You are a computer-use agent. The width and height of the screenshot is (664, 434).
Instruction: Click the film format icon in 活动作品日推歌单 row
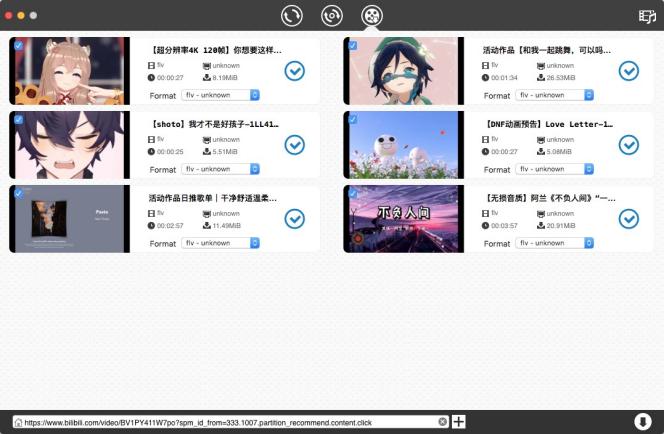point(151,214)
